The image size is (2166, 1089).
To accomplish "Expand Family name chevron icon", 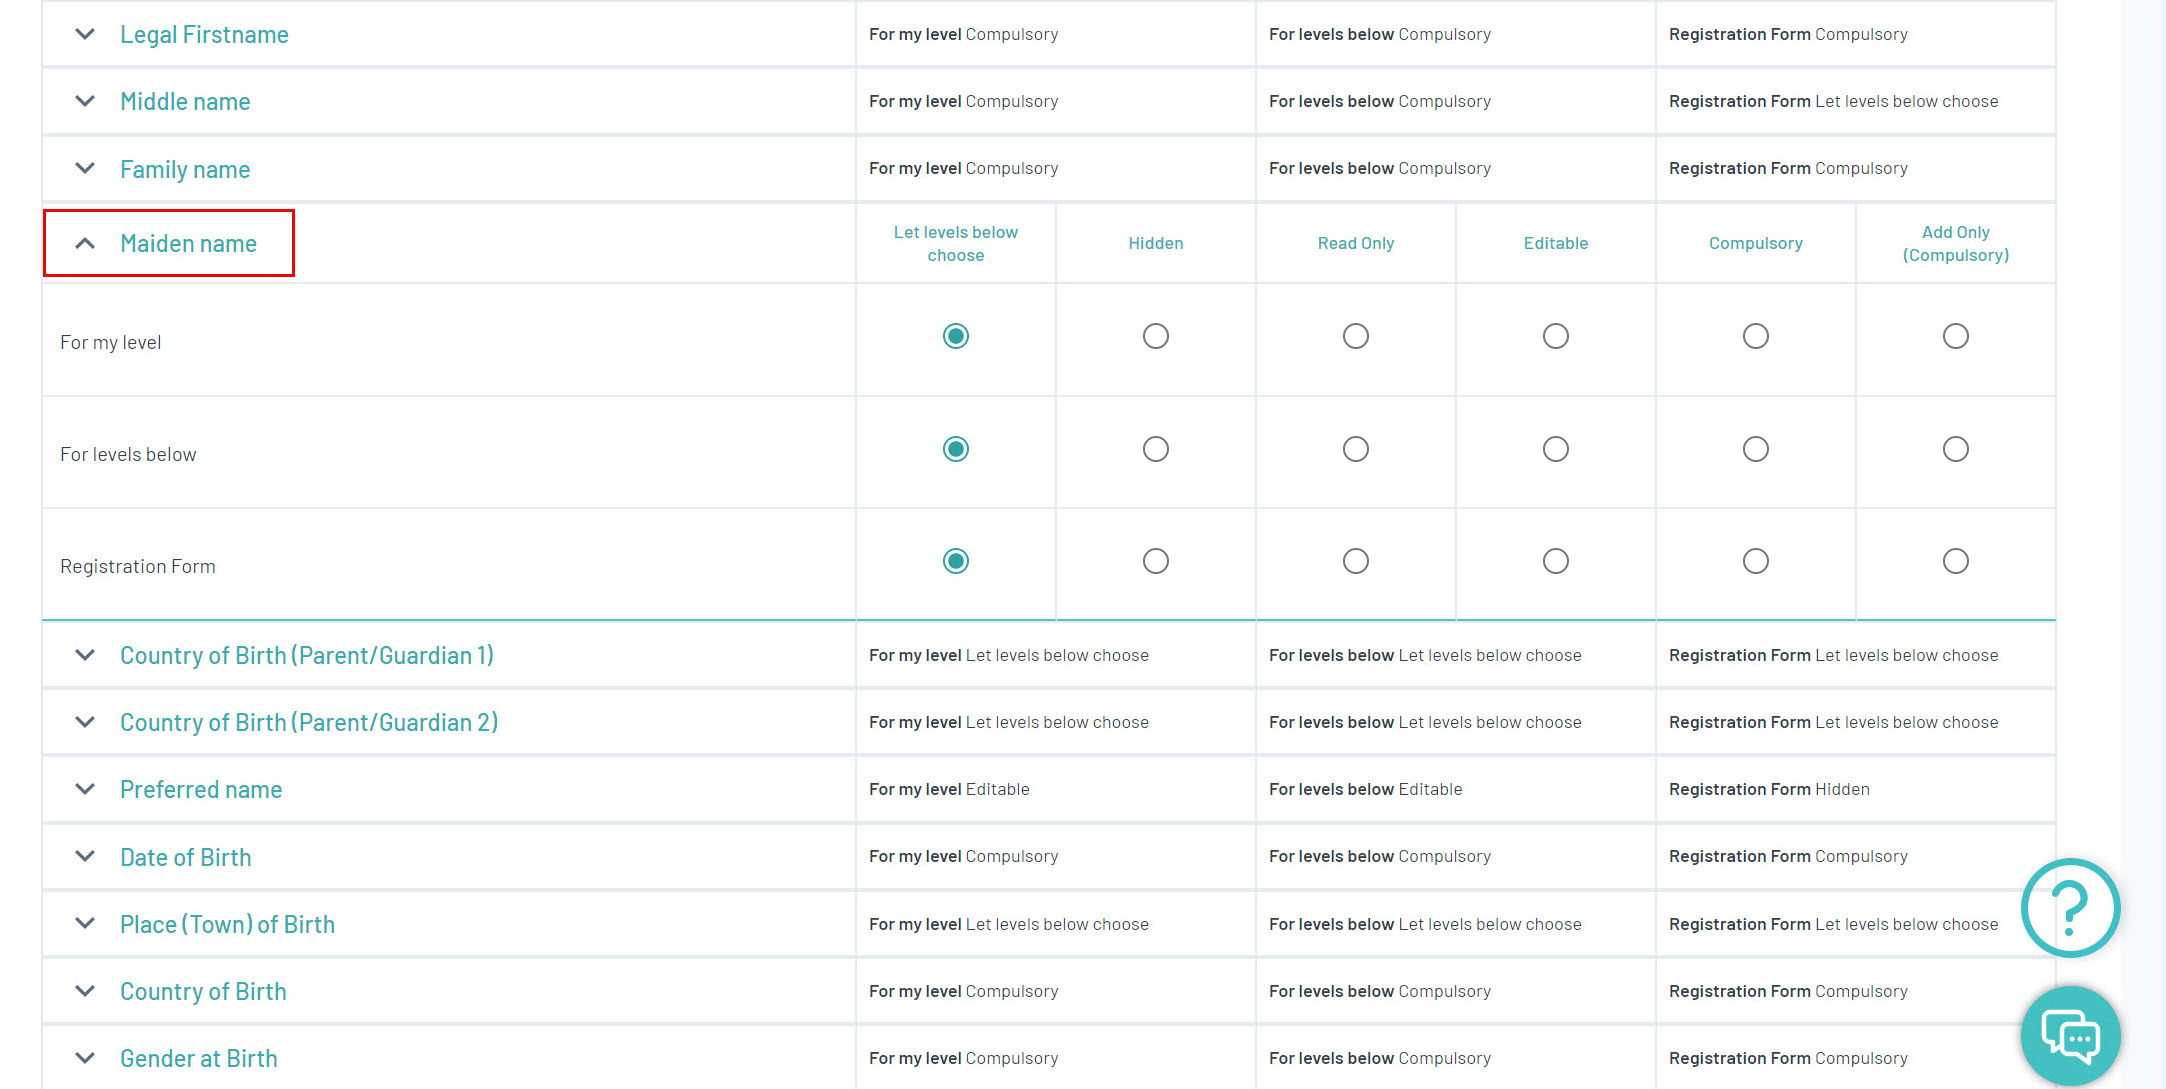I will pyautogui.click(x=85, y=168).
